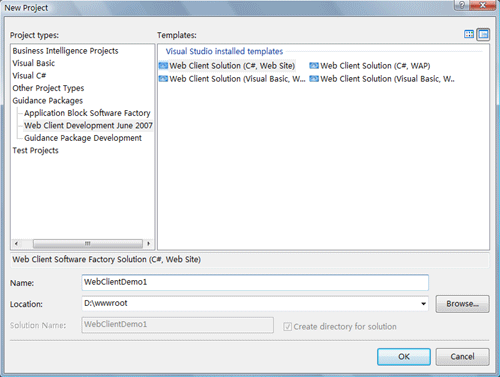
Task: Select Application Block Software Factory
Action: tap(87, 113)
